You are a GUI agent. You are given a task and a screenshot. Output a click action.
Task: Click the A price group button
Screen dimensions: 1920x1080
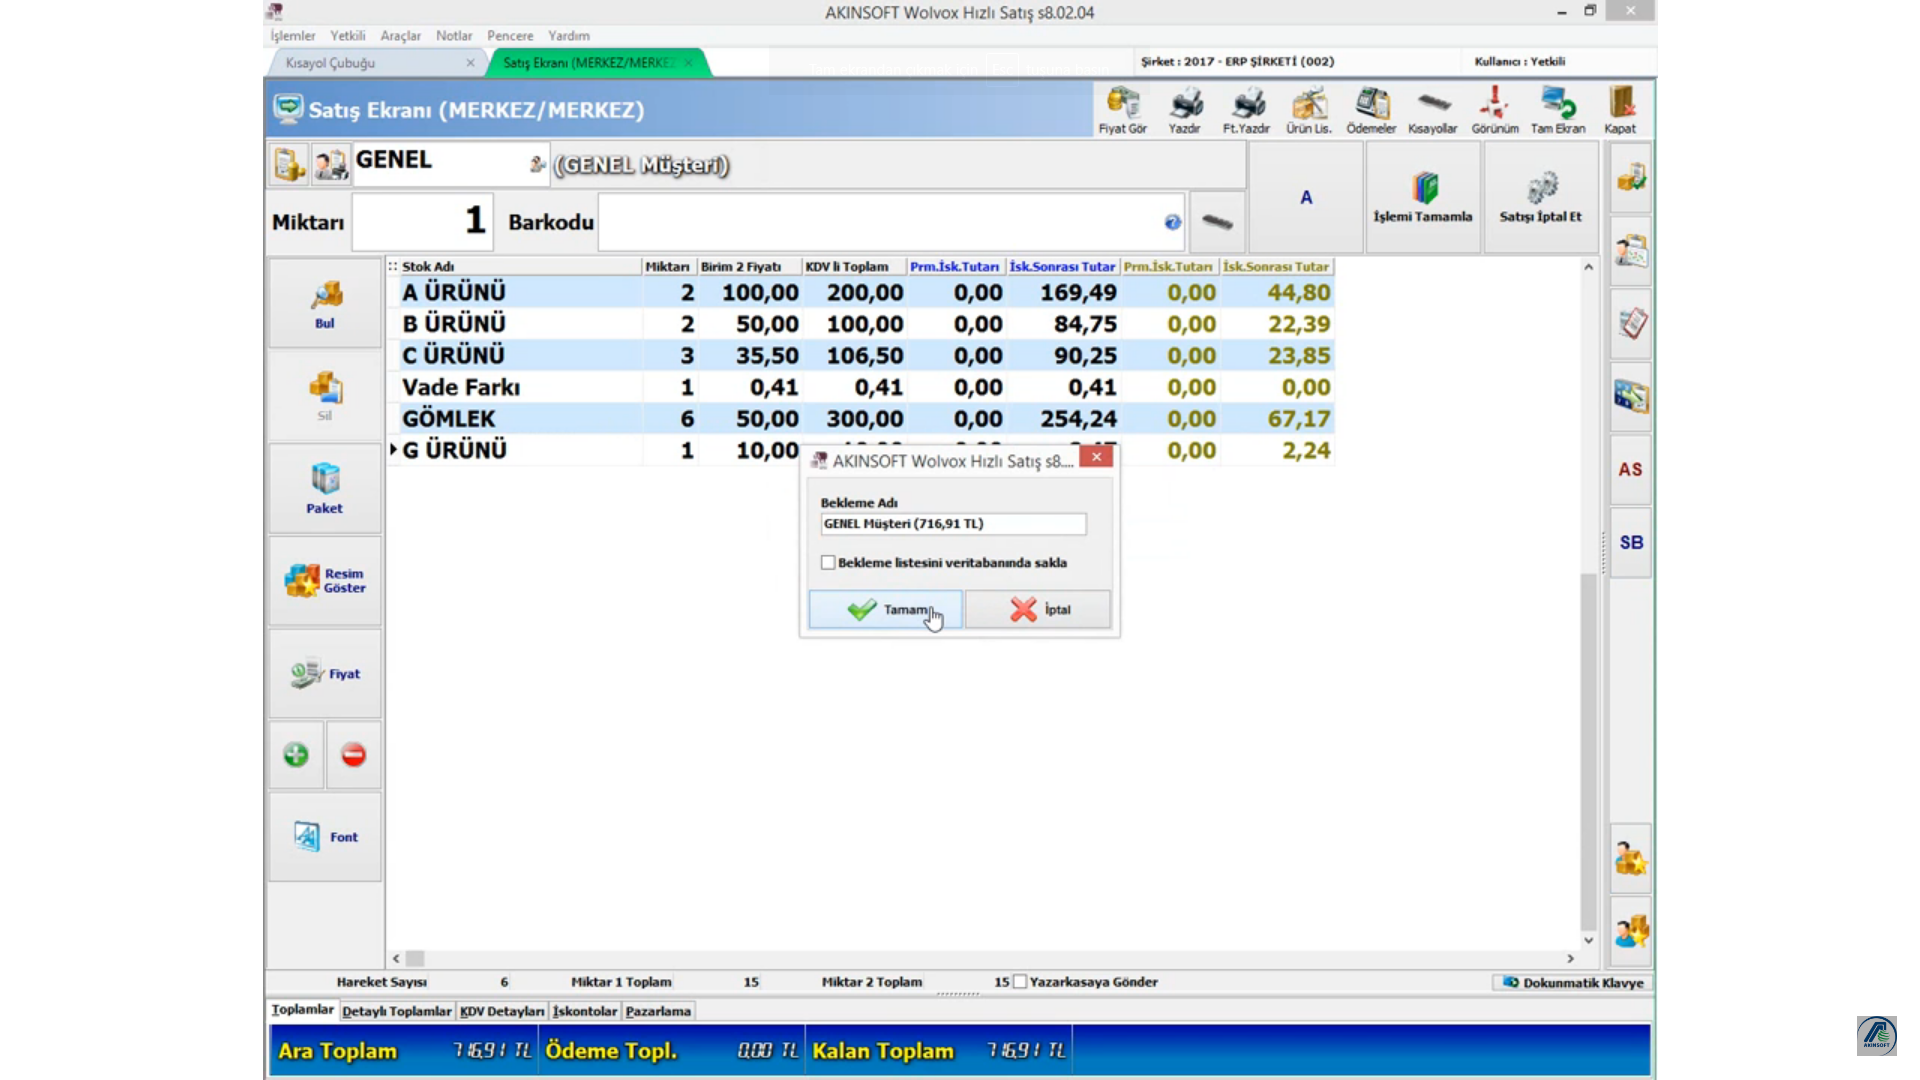[1306, 197]
